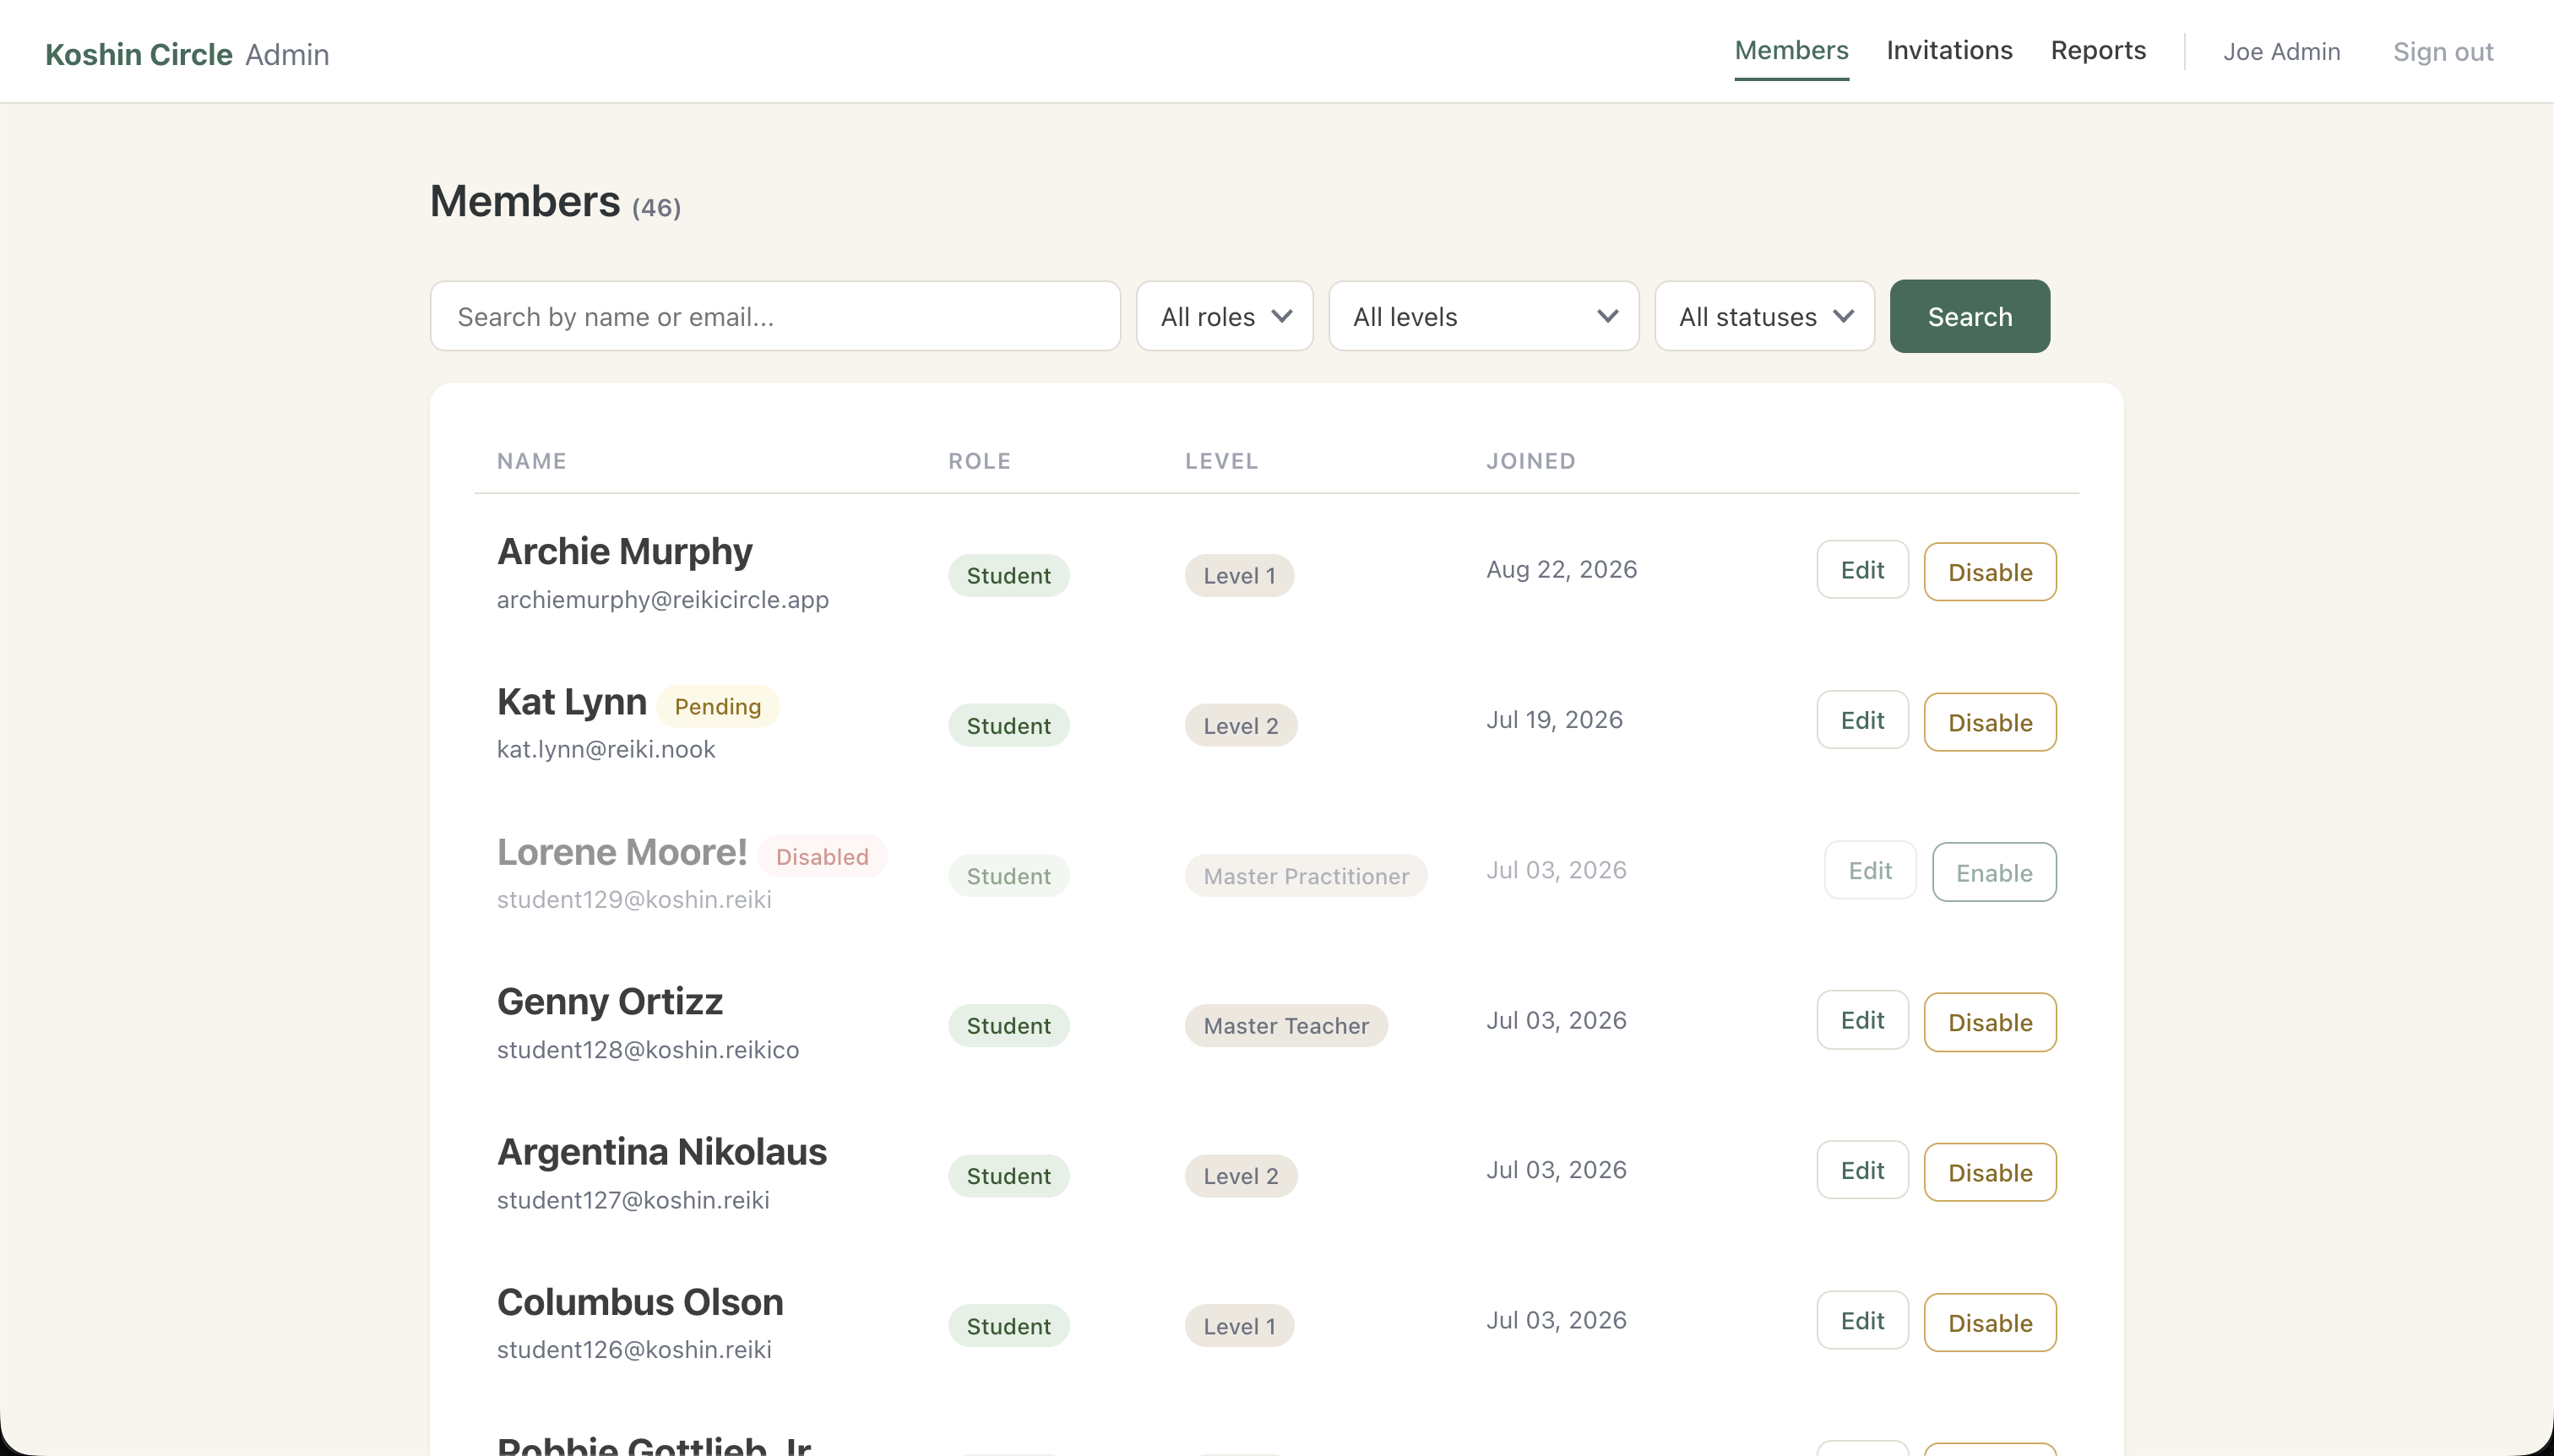Switch to the Members tab

click(x=1791, y=51)
